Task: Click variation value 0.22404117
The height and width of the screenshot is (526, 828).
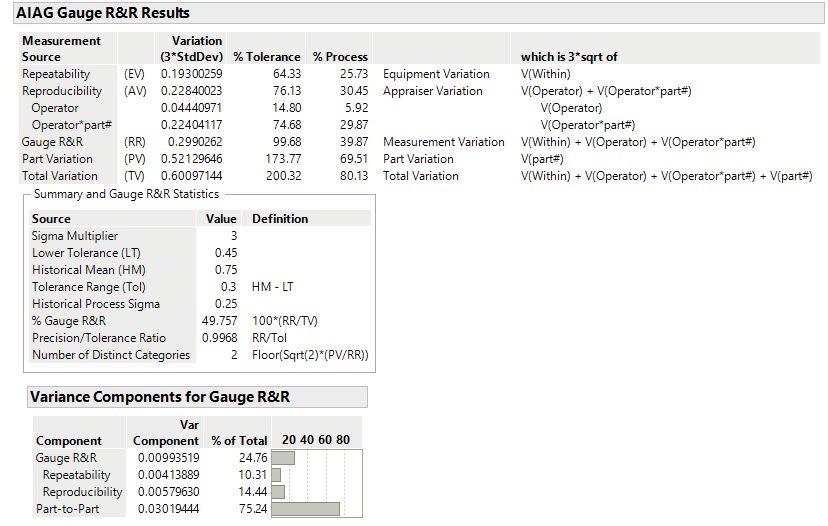Action: click(x=191, y=125)
